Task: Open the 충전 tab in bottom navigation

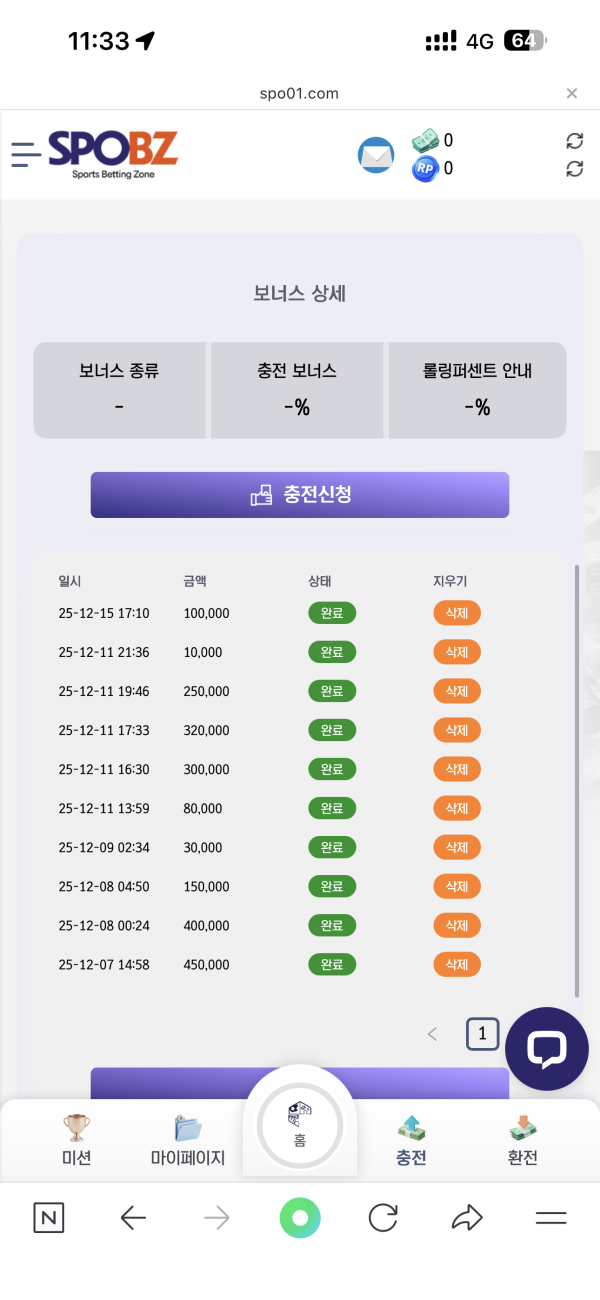Action: [411, 1140]
